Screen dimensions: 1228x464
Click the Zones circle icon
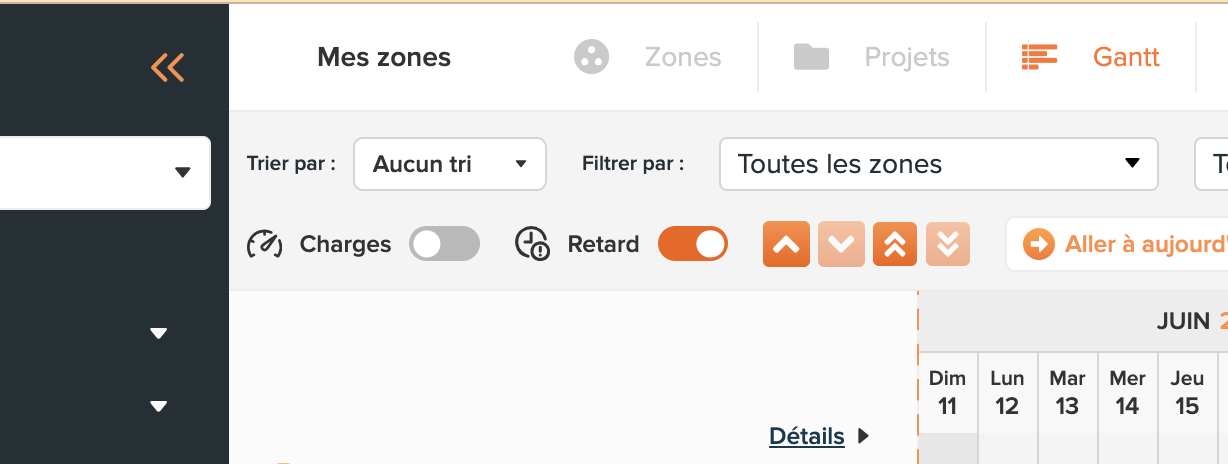(592, 57)
